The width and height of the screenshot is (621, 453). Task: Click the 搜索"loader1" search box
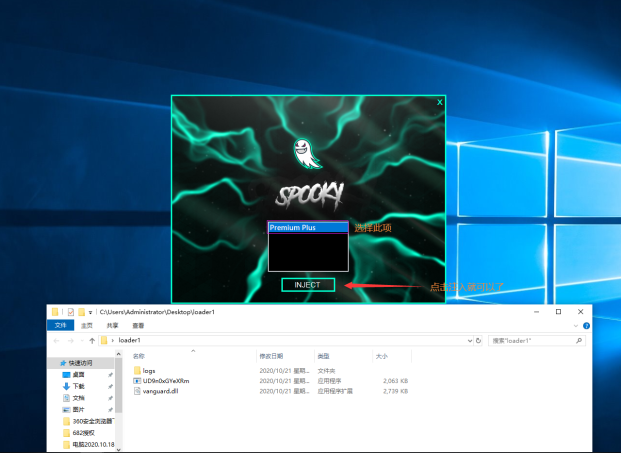click(x=537, y=341)
